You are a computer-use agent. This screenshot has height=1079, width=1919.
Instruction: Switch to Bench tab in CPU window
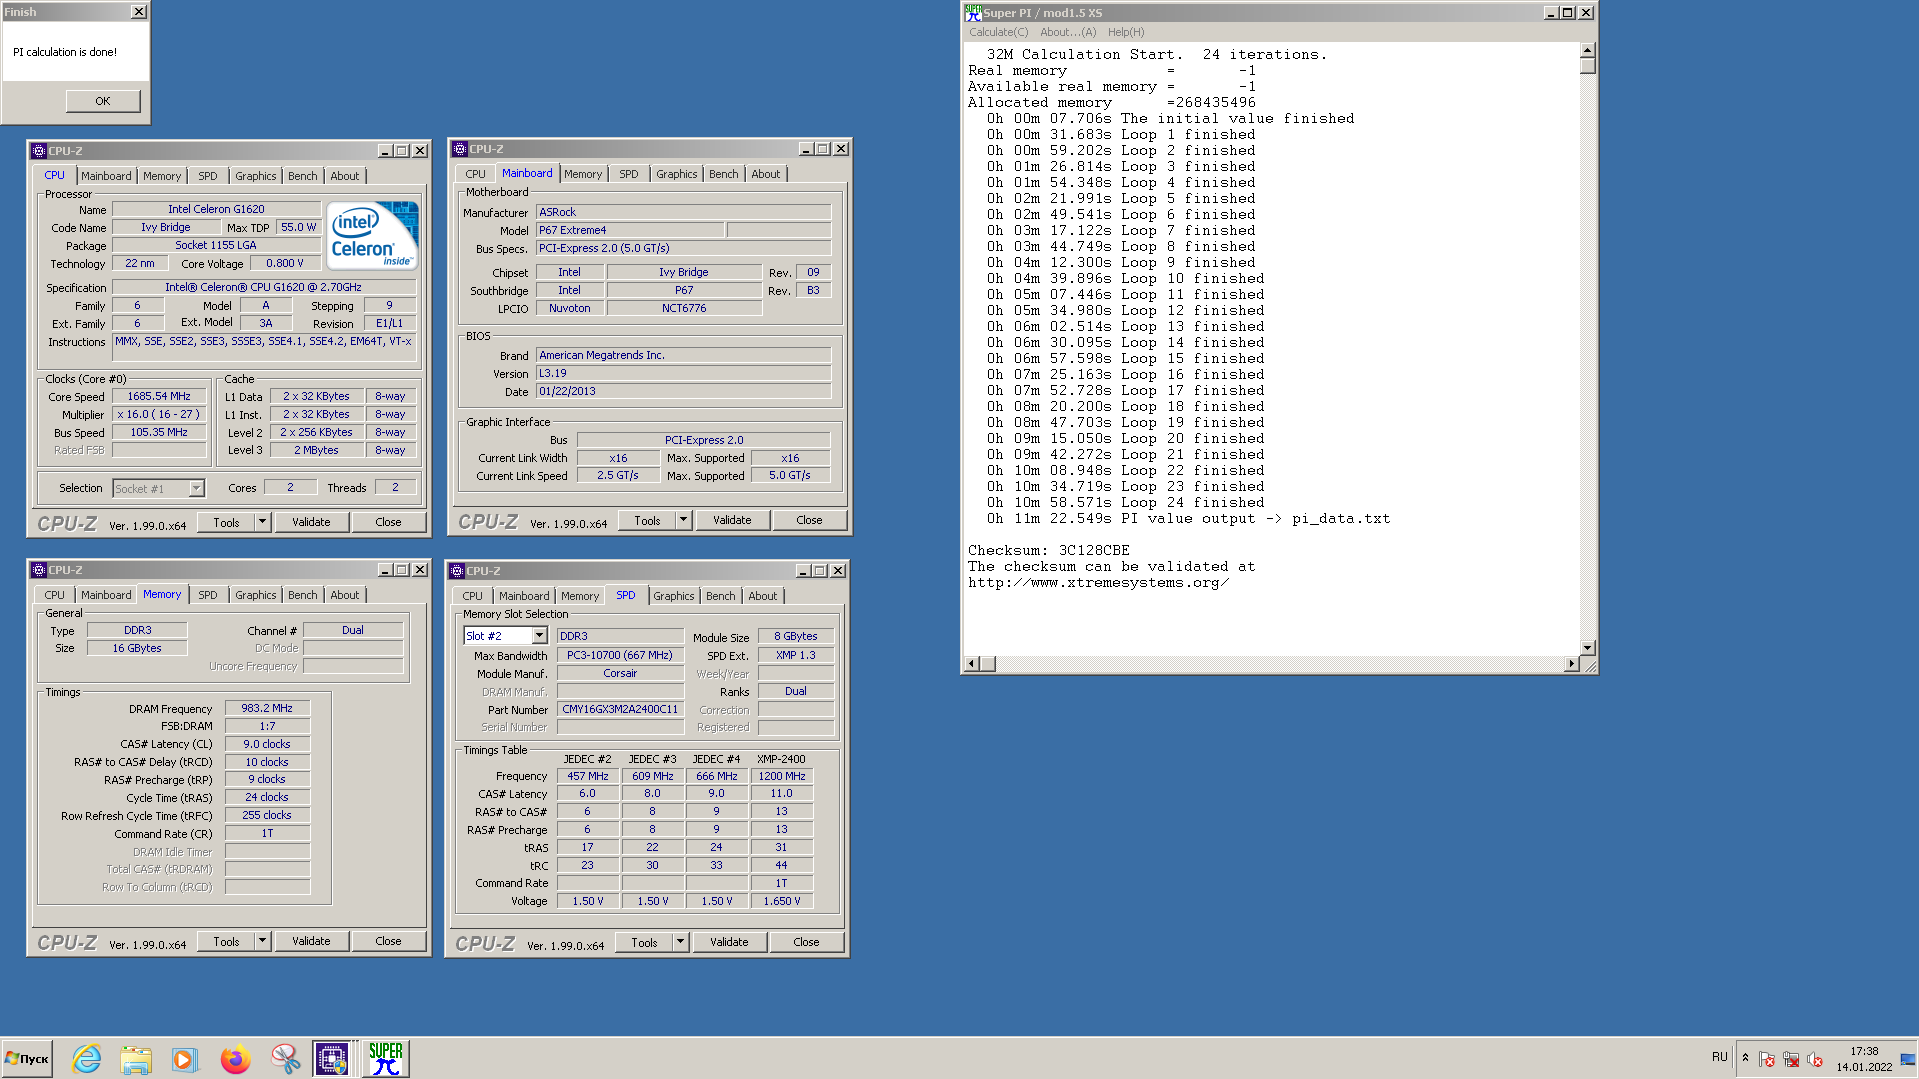click(x=302, y=176)
